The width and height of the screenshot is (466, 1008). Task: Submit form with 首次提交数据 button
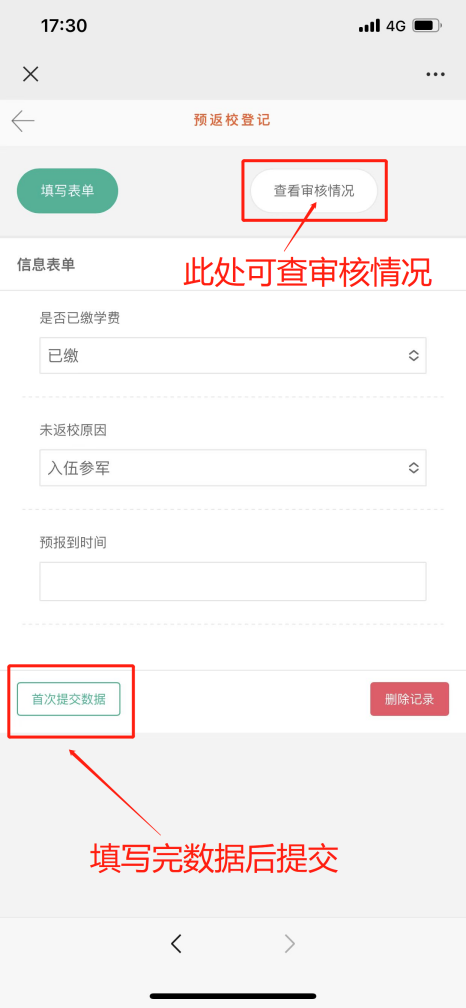69,699
